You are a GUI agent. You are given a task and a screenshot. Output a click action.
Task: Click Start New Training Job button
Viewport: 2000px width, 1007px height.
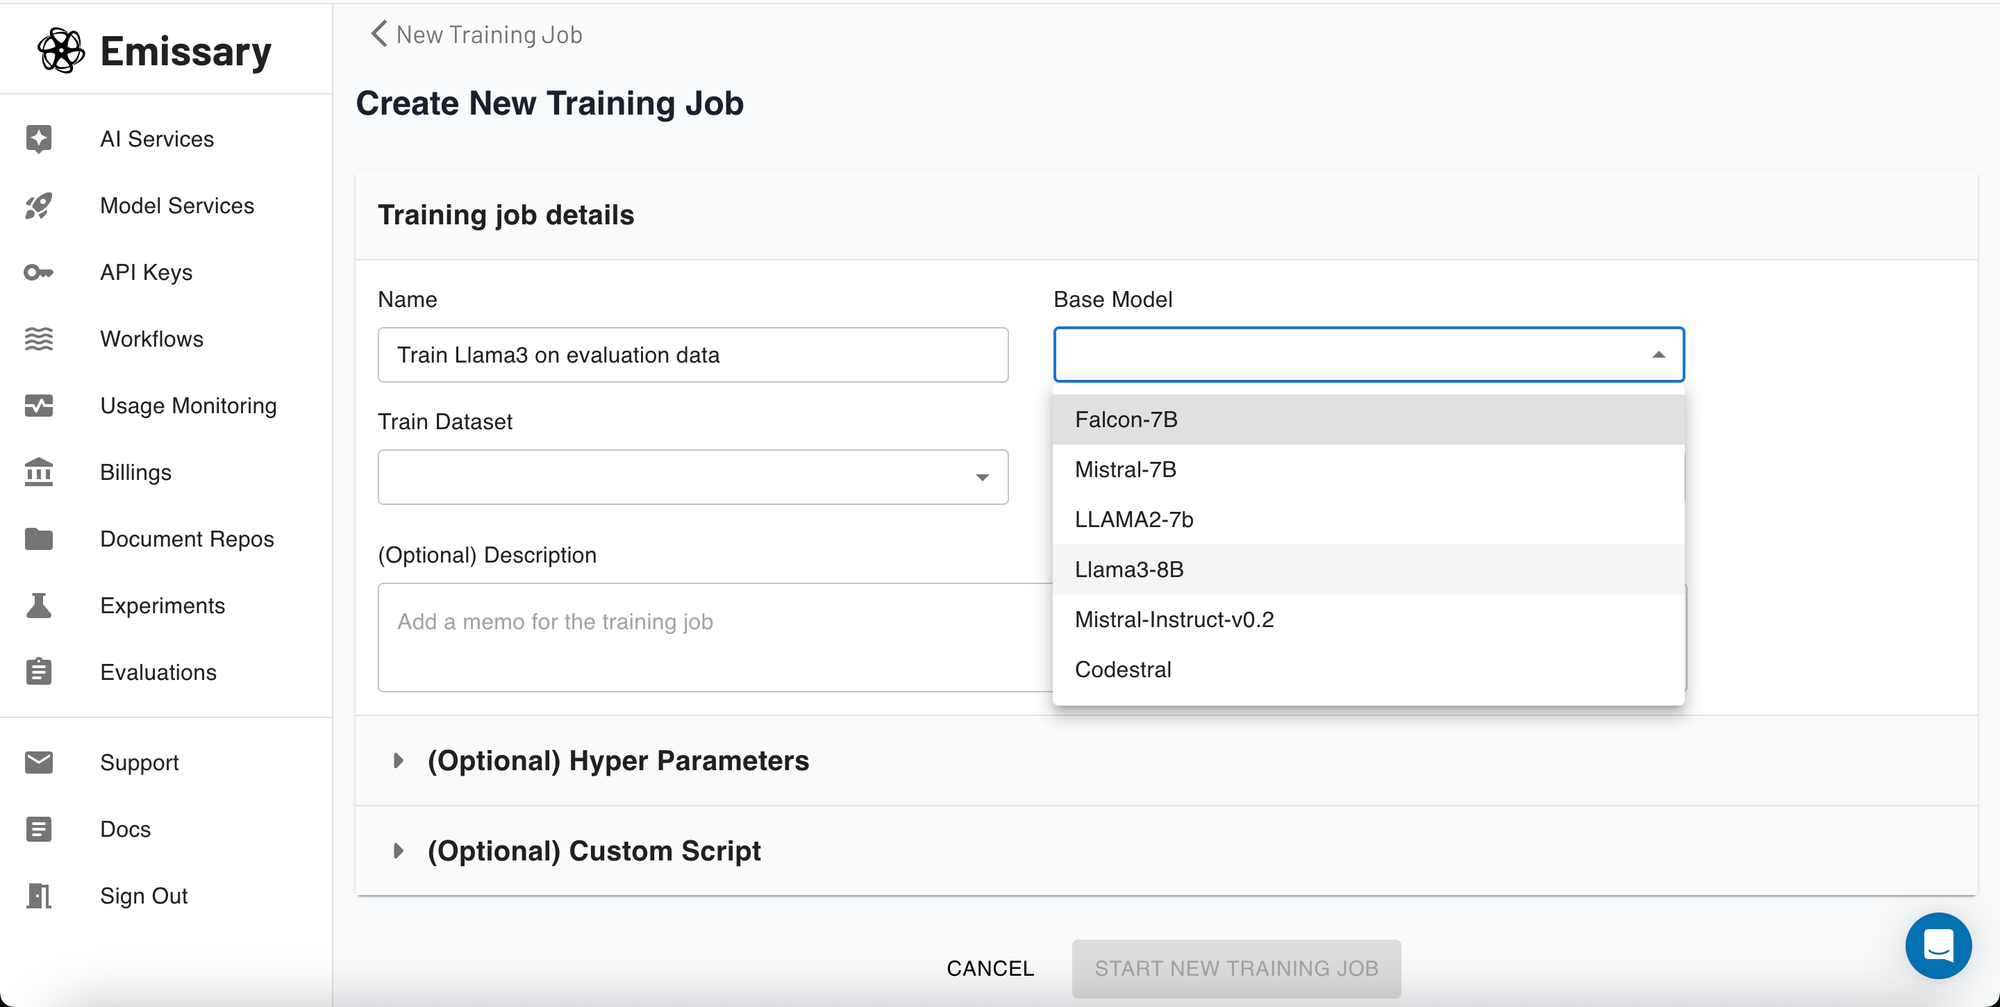tap(1236, 968)
